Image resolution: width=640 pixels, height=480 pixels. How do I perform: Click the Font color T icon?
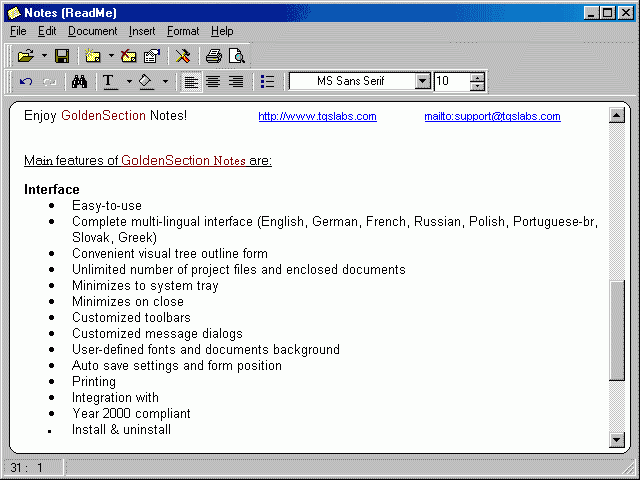[109, 82]
